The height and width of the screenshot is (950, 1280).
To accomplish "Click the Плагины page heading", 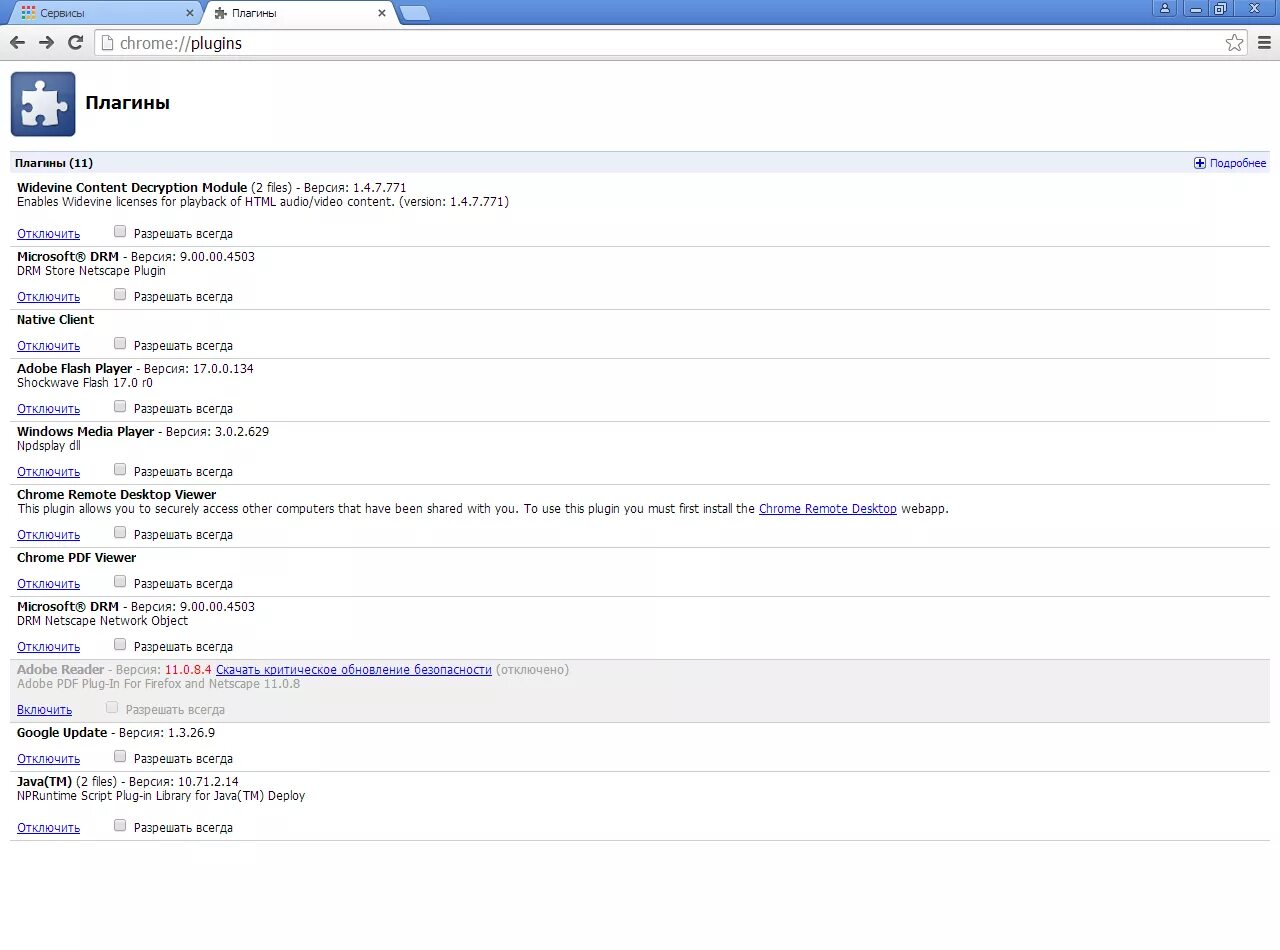I will pyautogui.click(x=127, y=103).
